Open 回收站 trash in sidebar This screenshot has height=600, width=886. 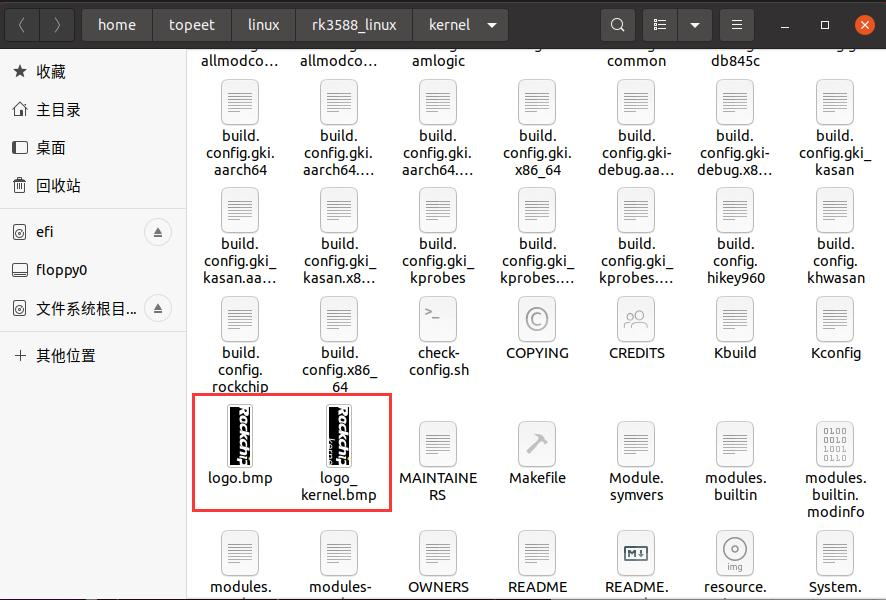[93, 185]
